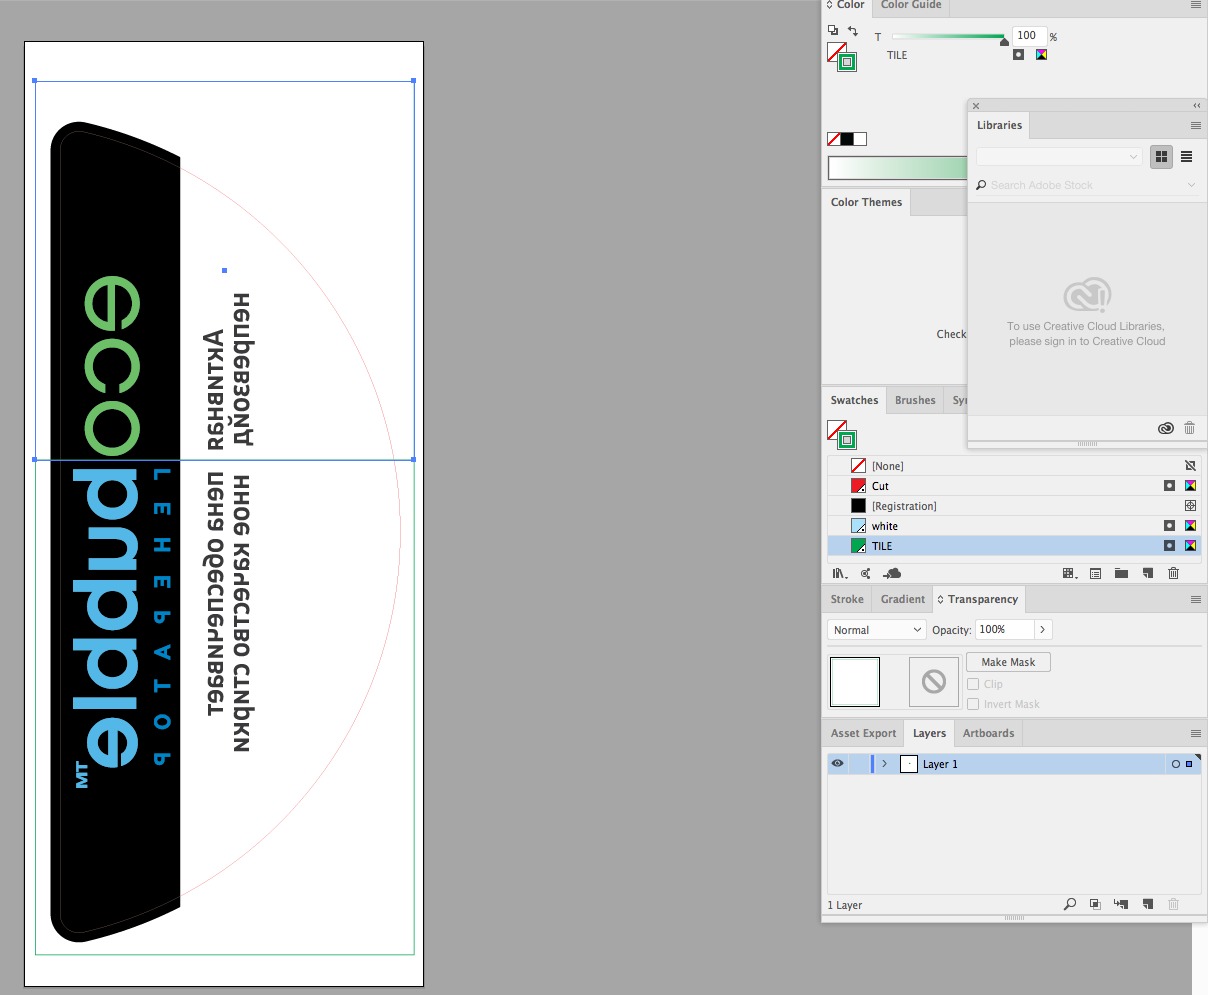Screen dimensions: 1208x995
Task: Click Make/Release Clipping Mask icon in Layers
Action: (1095, 904)
